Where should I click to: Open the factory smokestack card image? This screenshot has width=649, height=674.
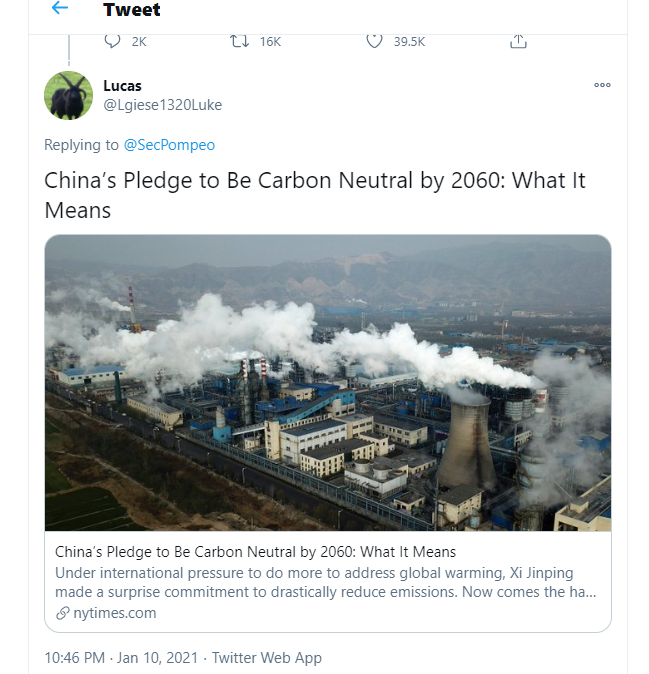328,383
